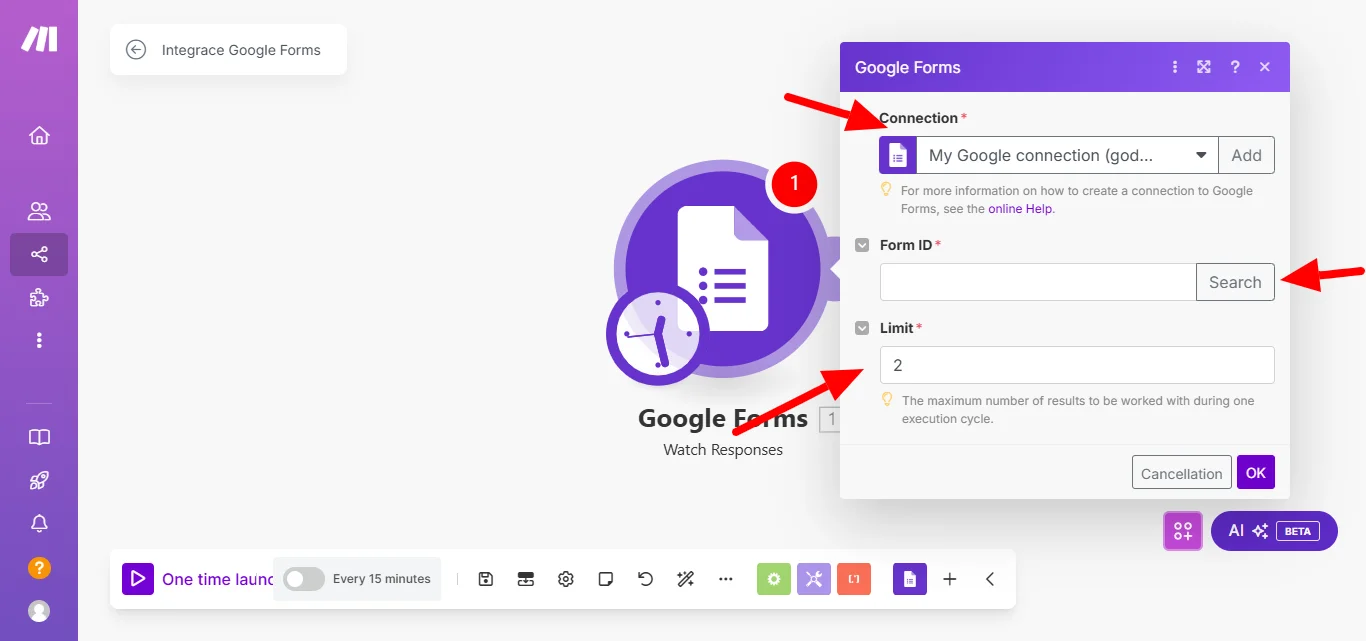Click inside the Limit input field

(x=1077, y=364)
